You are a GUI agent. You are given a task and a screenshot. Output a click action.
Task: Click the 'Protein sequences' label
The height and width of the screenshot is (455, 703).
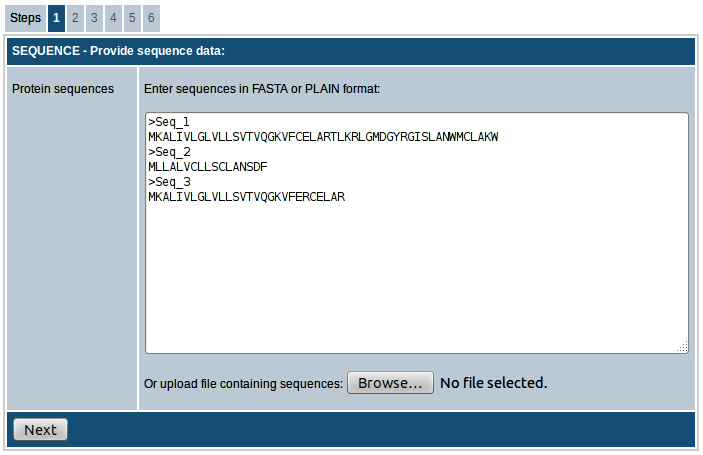coord(63,89)
